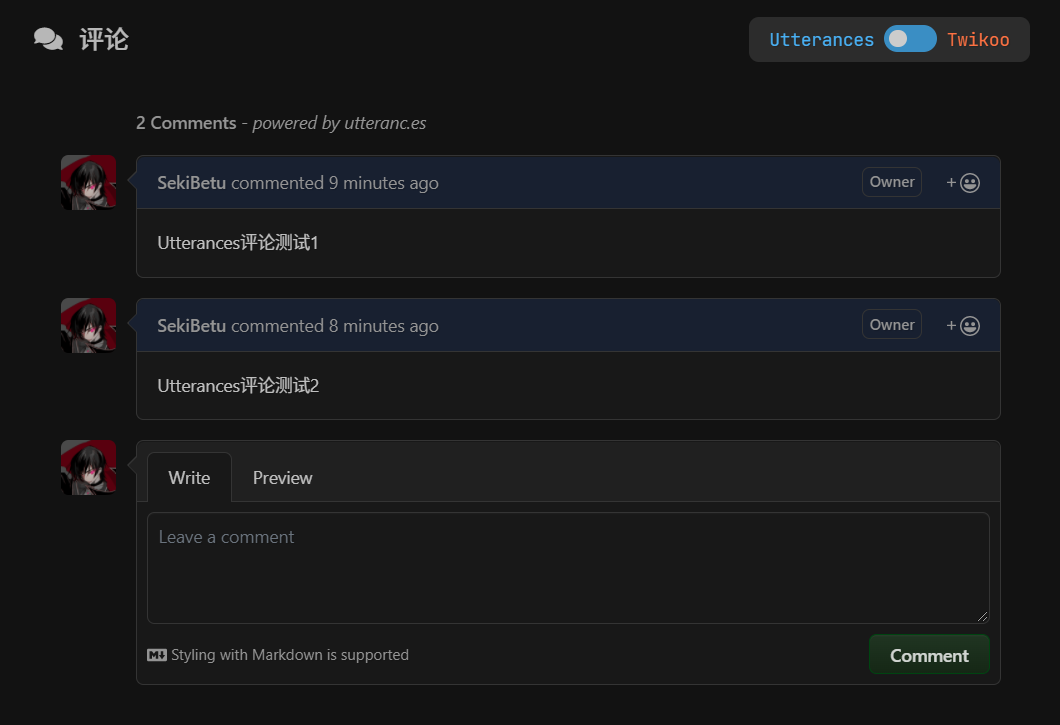Click the Leave a comment input area
This screenshot has width=1060, height=725.
pos(567,565)
